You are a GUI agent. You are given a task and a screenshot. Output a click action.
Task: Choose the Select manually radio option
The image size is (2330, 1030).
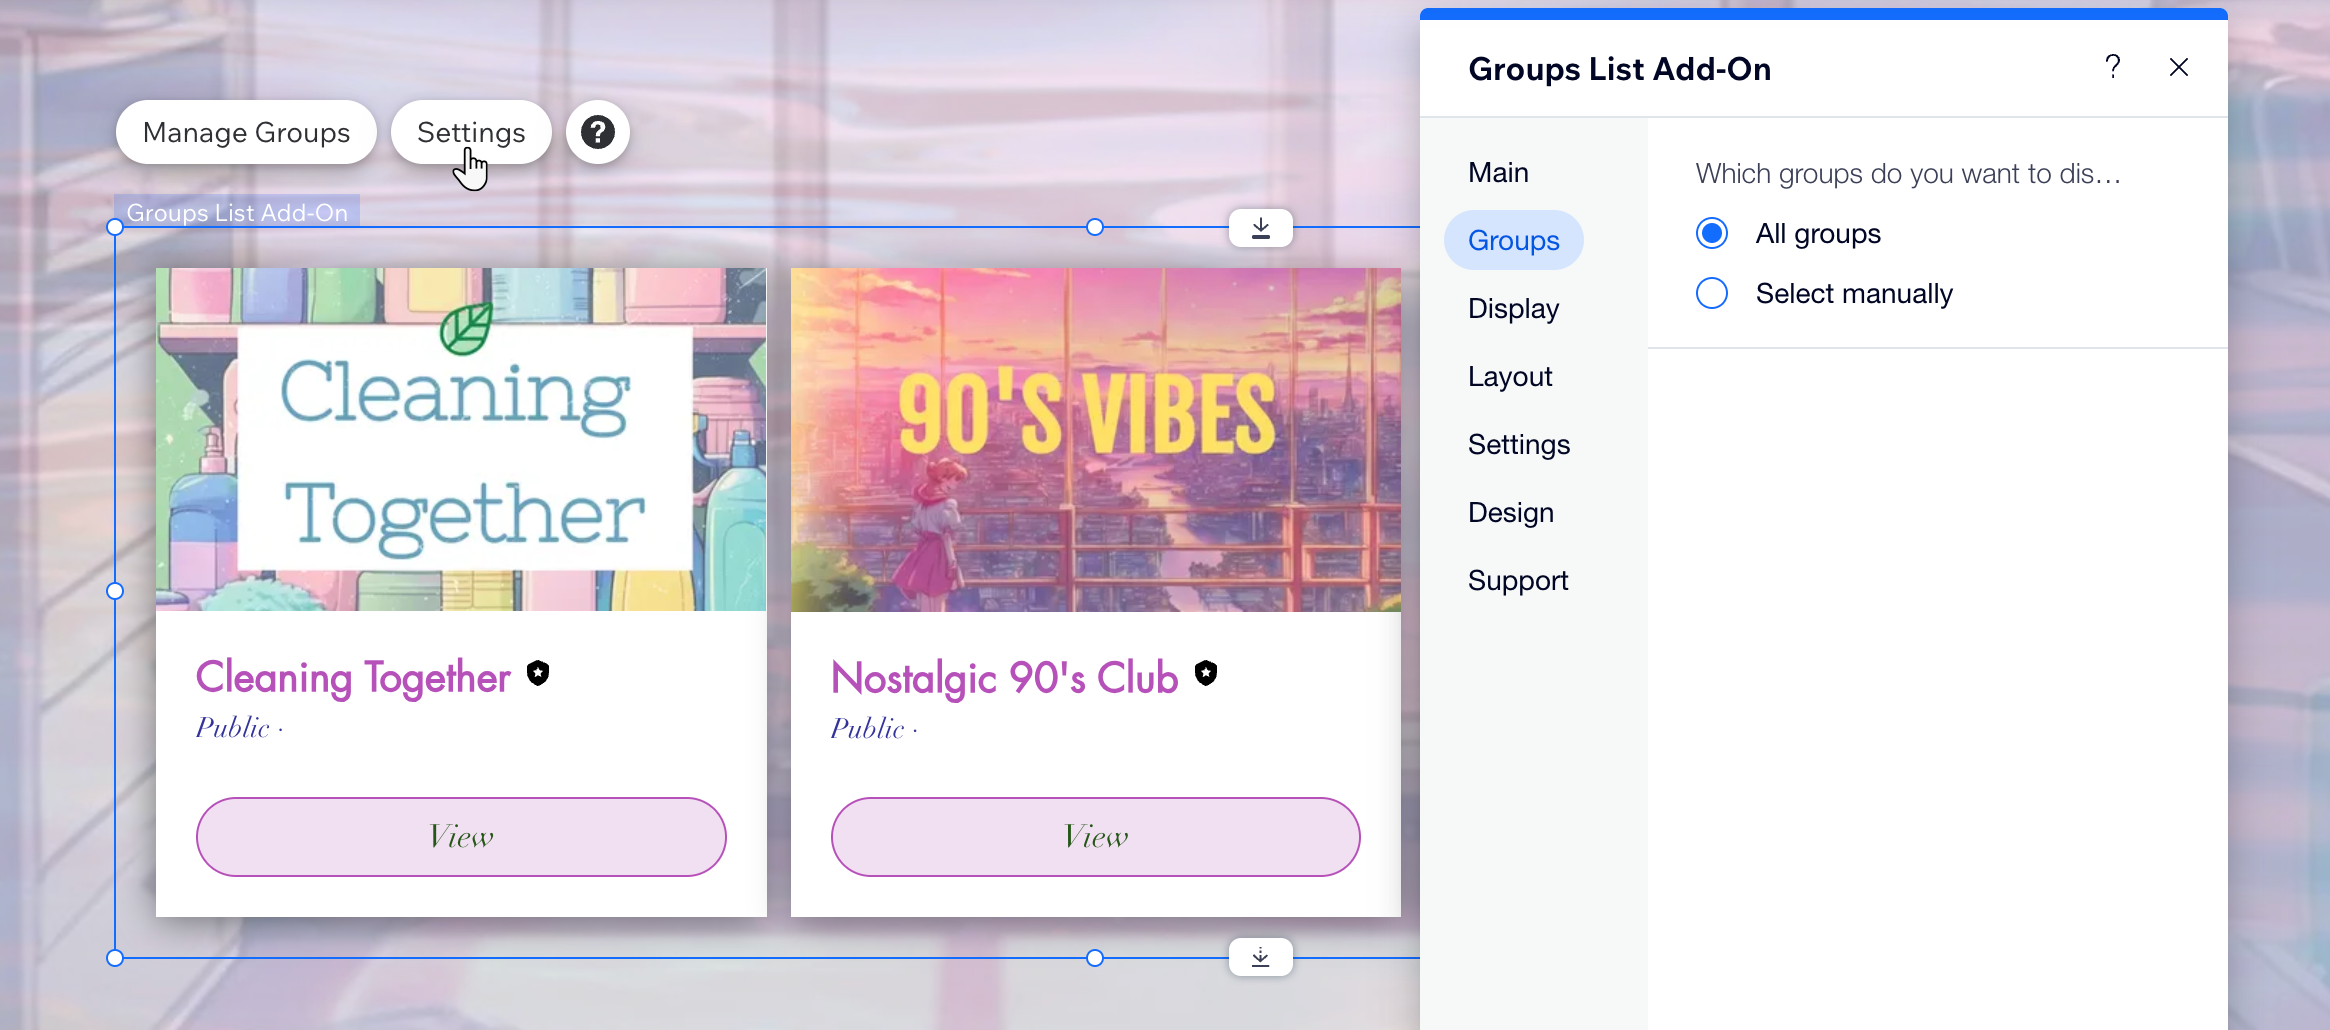[x=1712, y=293]
